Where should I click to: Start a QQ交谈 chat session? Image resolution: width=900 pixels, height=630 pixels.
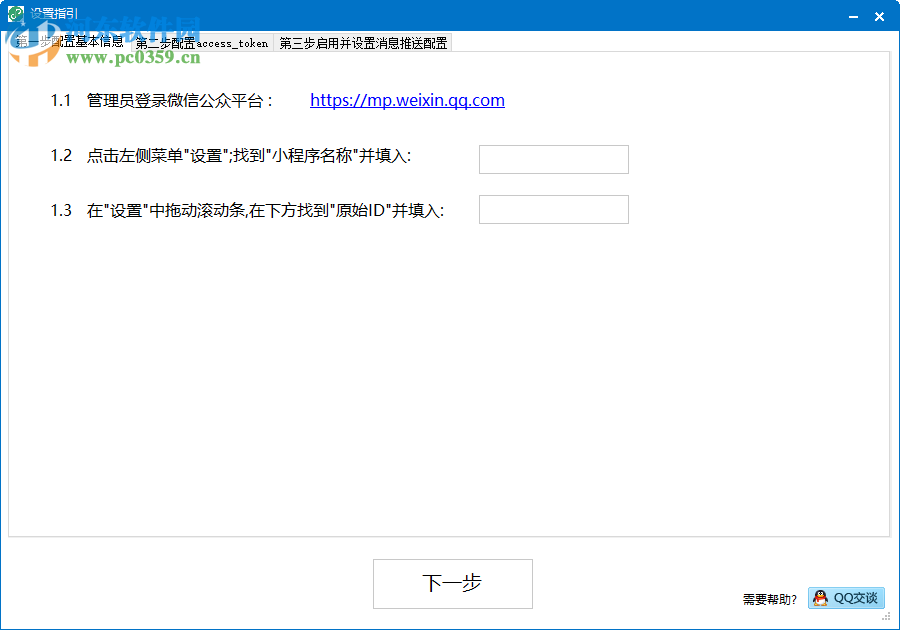point(845,598)
